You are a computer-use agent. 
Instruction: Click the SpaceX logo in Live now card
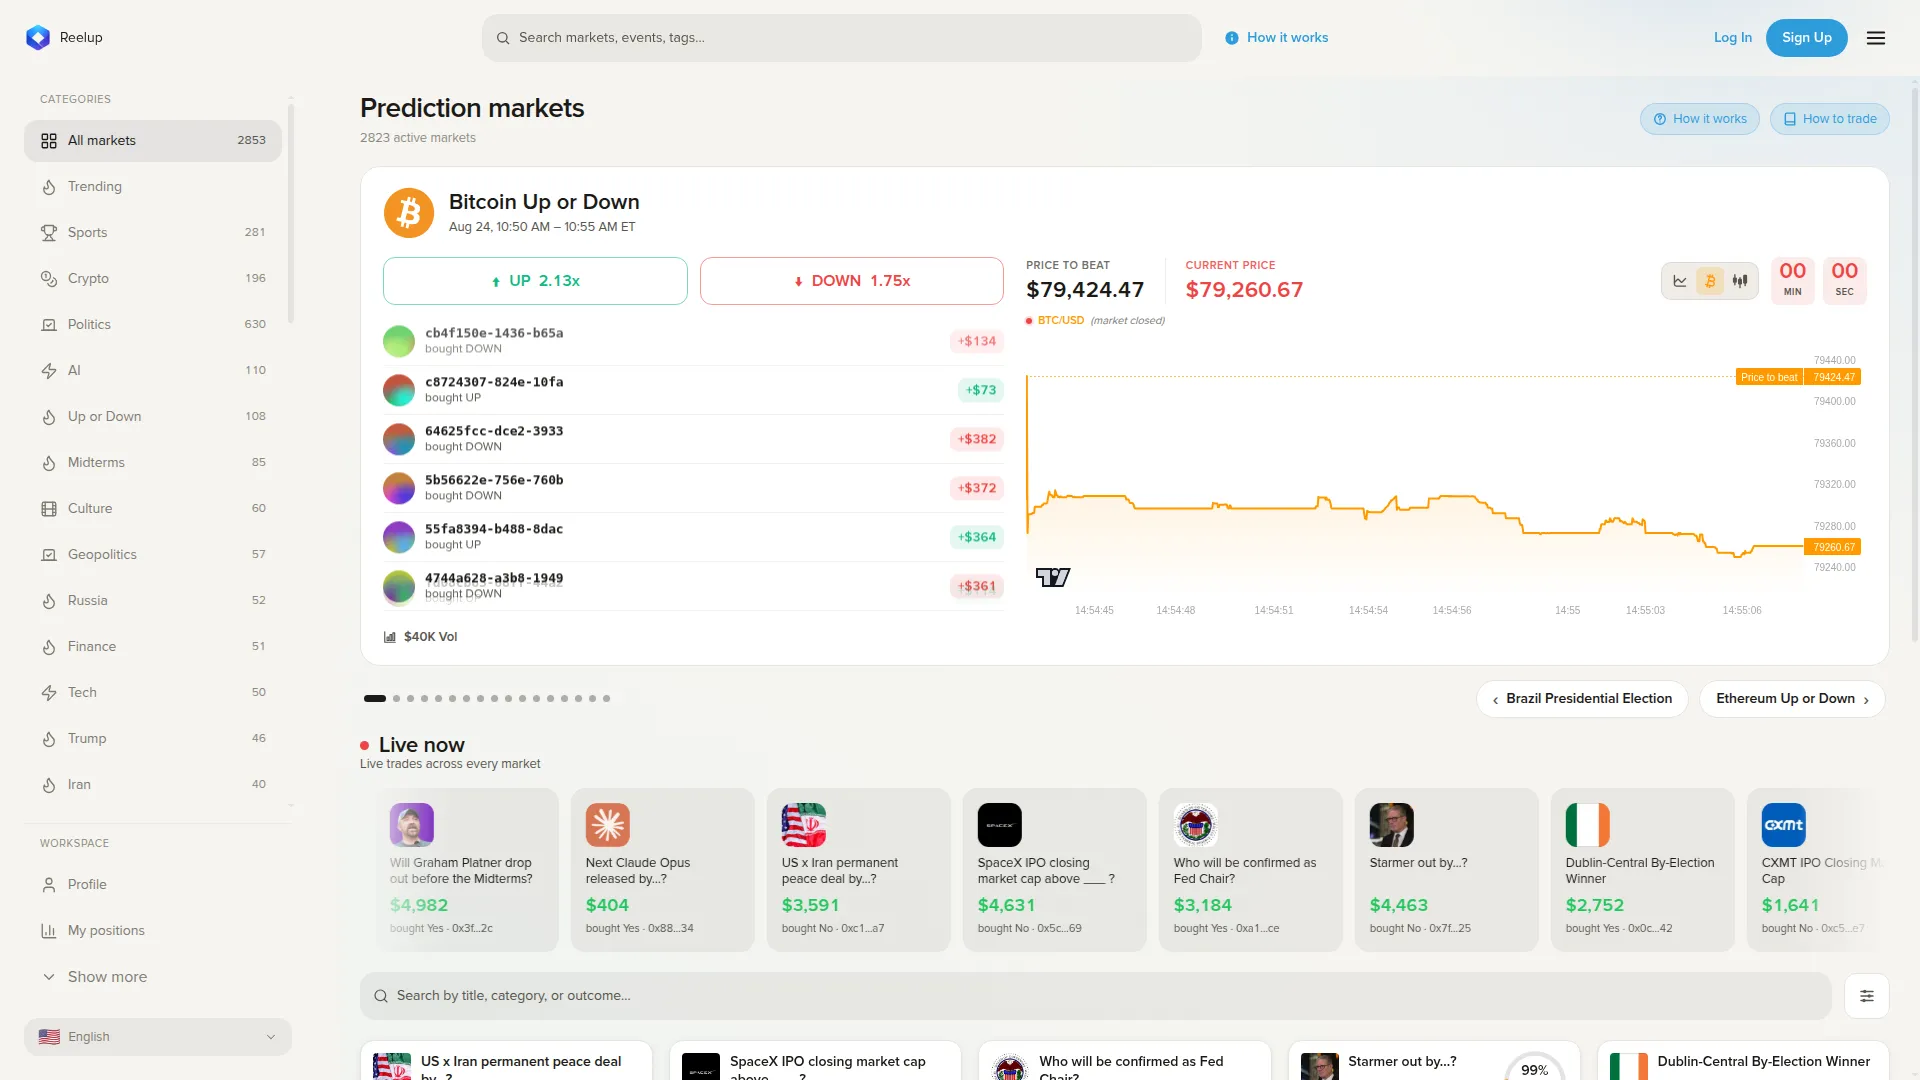point(1000,825)
